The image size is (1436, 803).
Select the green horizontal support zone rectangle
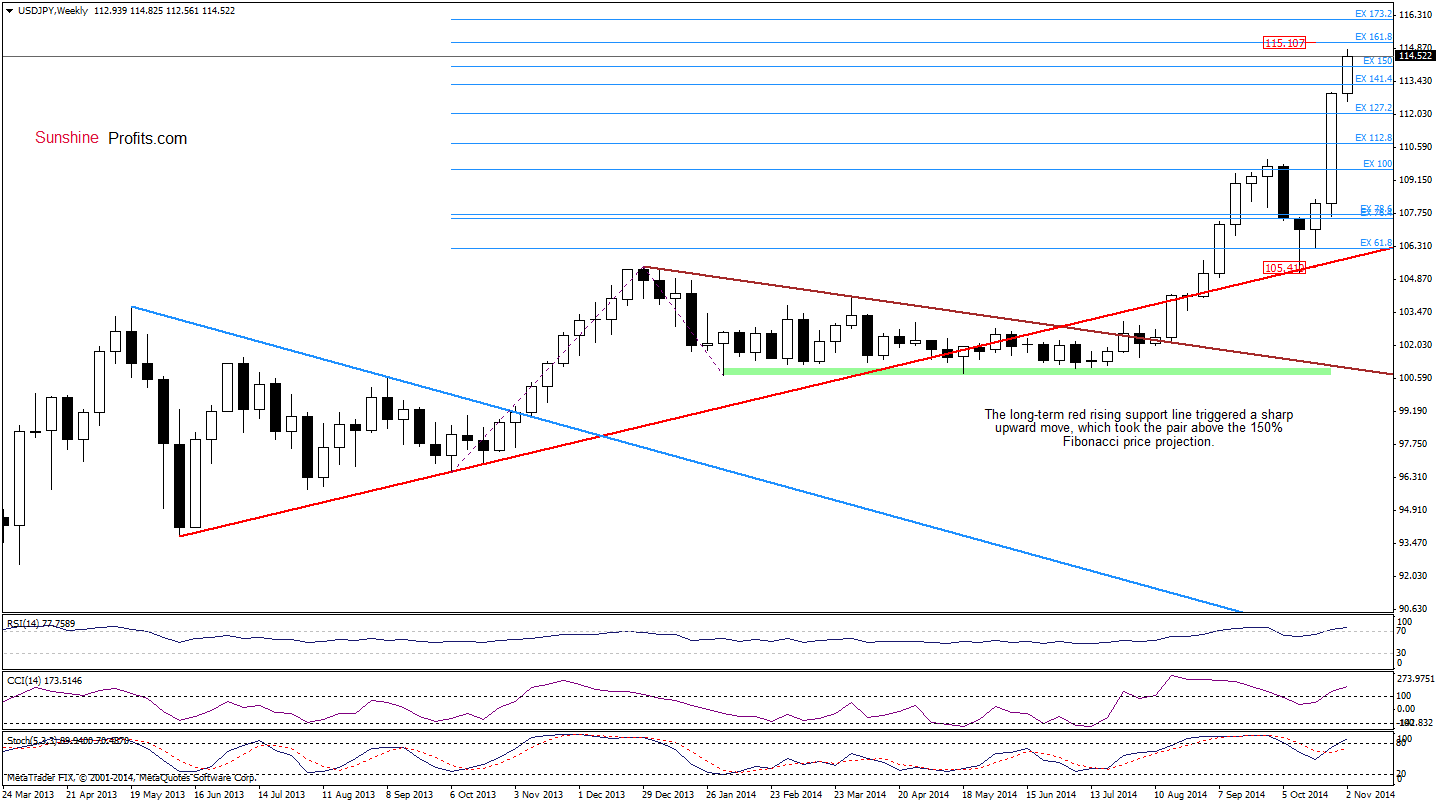click(1027, 371)
